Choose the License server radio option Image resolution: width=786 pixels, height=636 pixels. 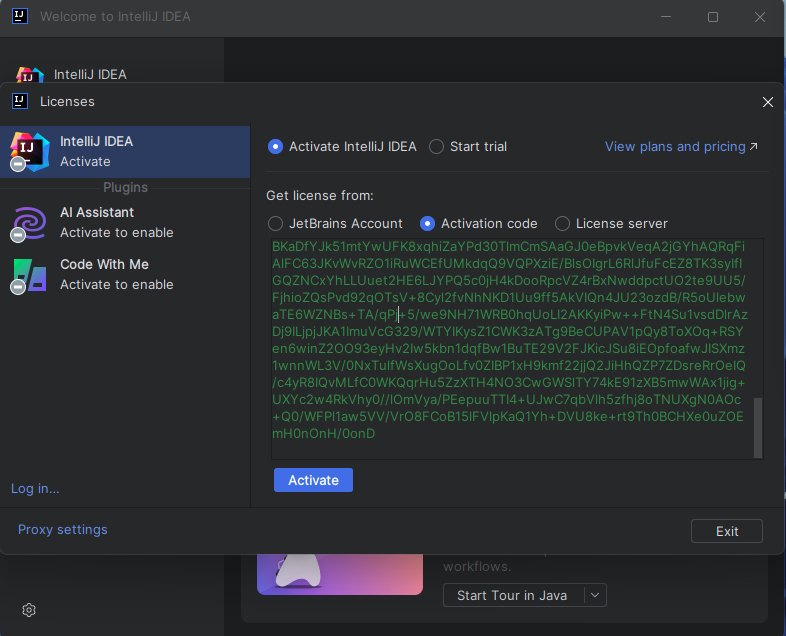coord(563,224)
